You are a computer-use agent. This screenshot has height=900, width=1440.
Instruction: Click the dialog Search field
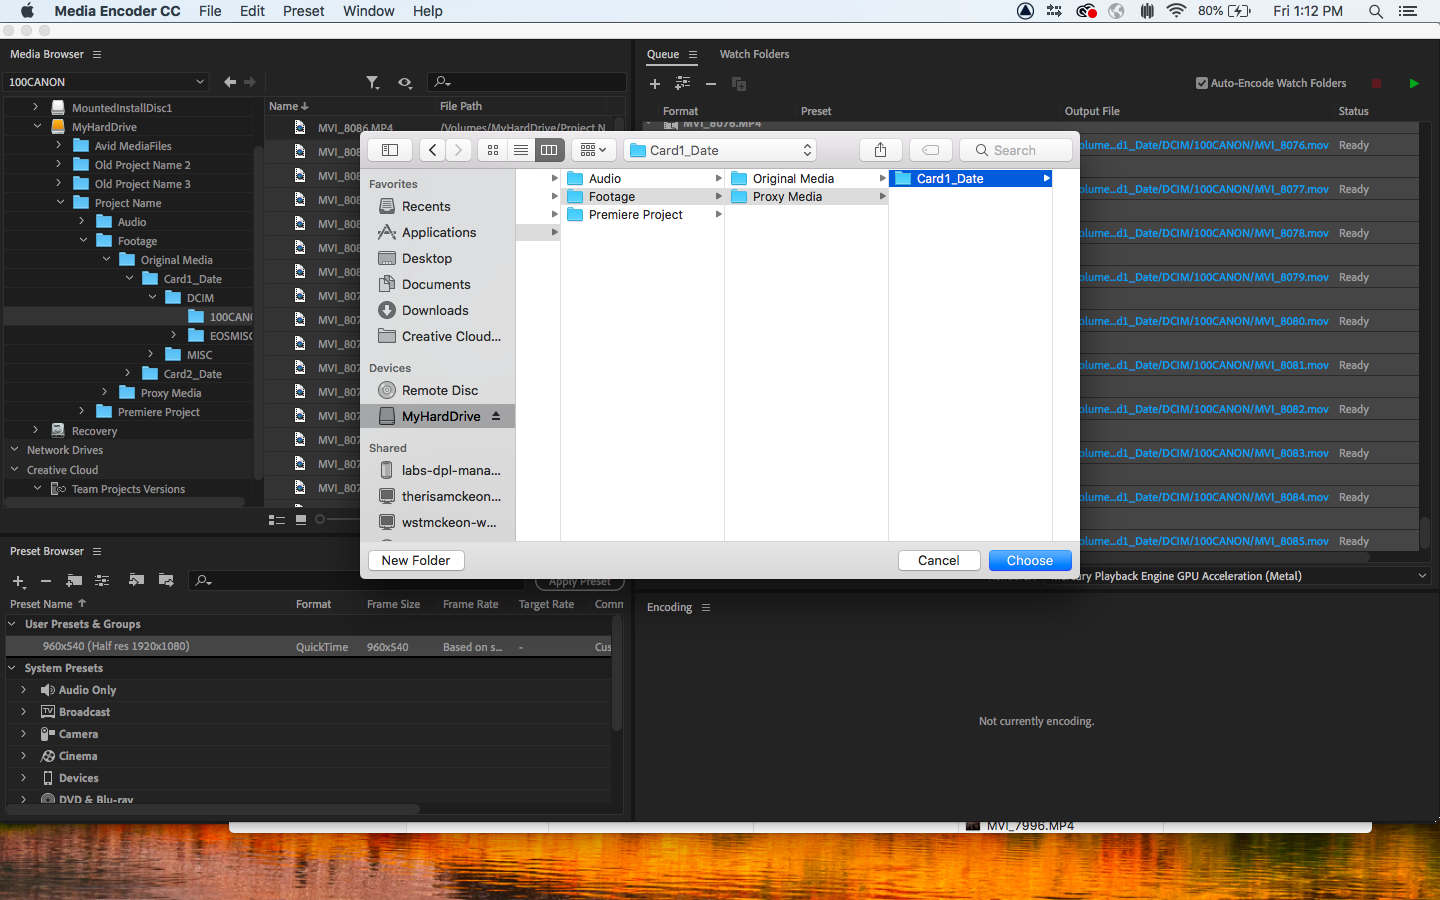1016,150
